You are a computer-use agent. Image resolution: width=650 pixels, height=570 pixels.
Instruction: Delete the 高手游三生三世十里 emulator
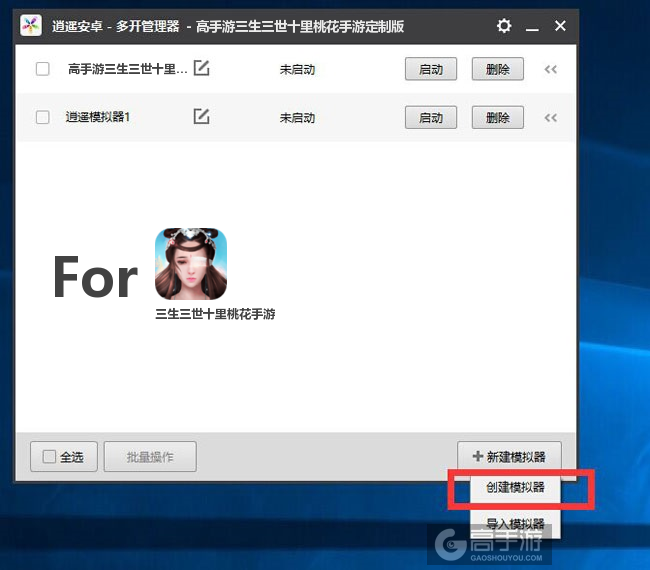[x=497, y=69]
